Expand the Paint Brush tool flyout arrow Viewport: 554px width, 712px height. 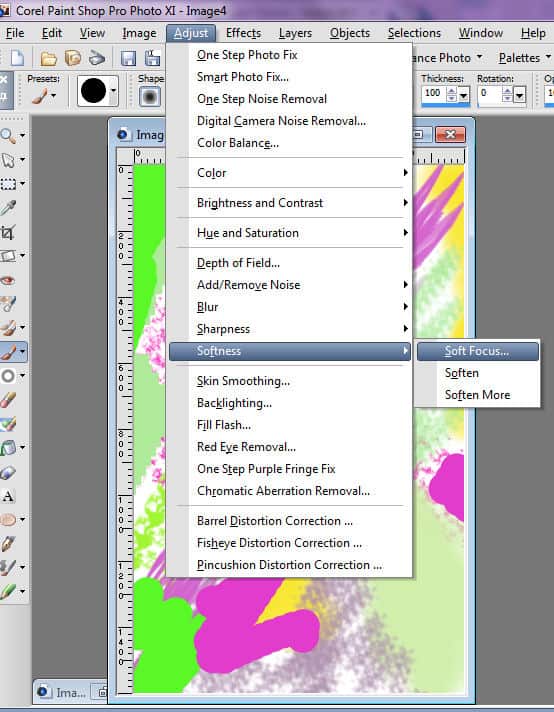click(x=22, y=351)
